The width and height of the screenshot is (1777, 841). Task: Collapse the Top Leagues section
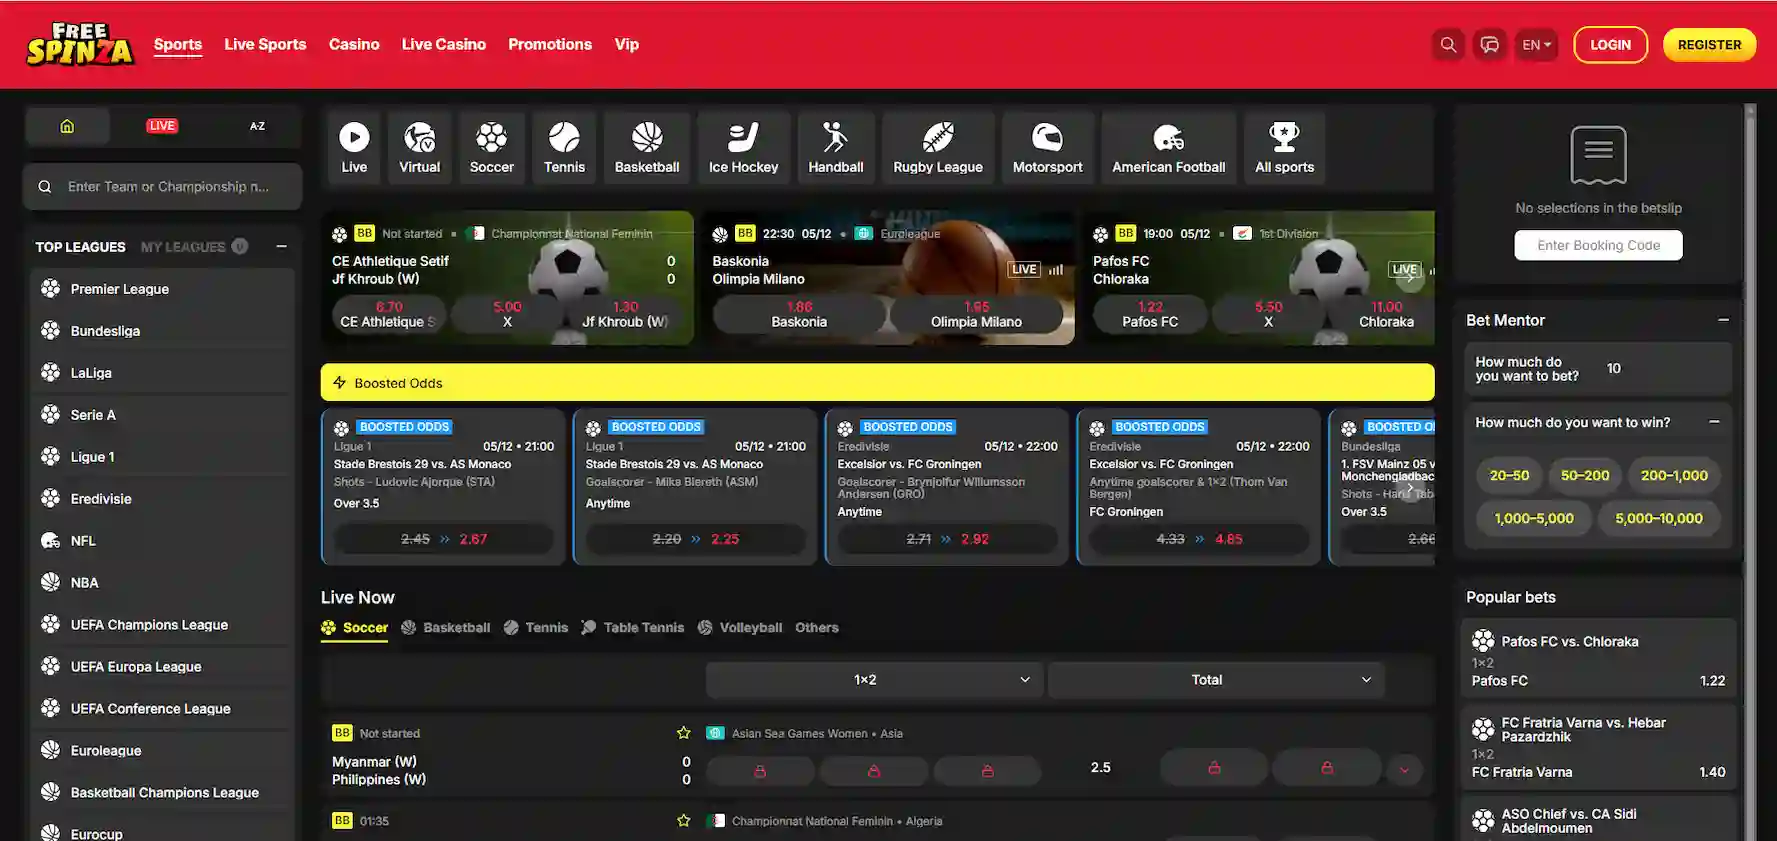pyautogui.click(x=282, y=246)
